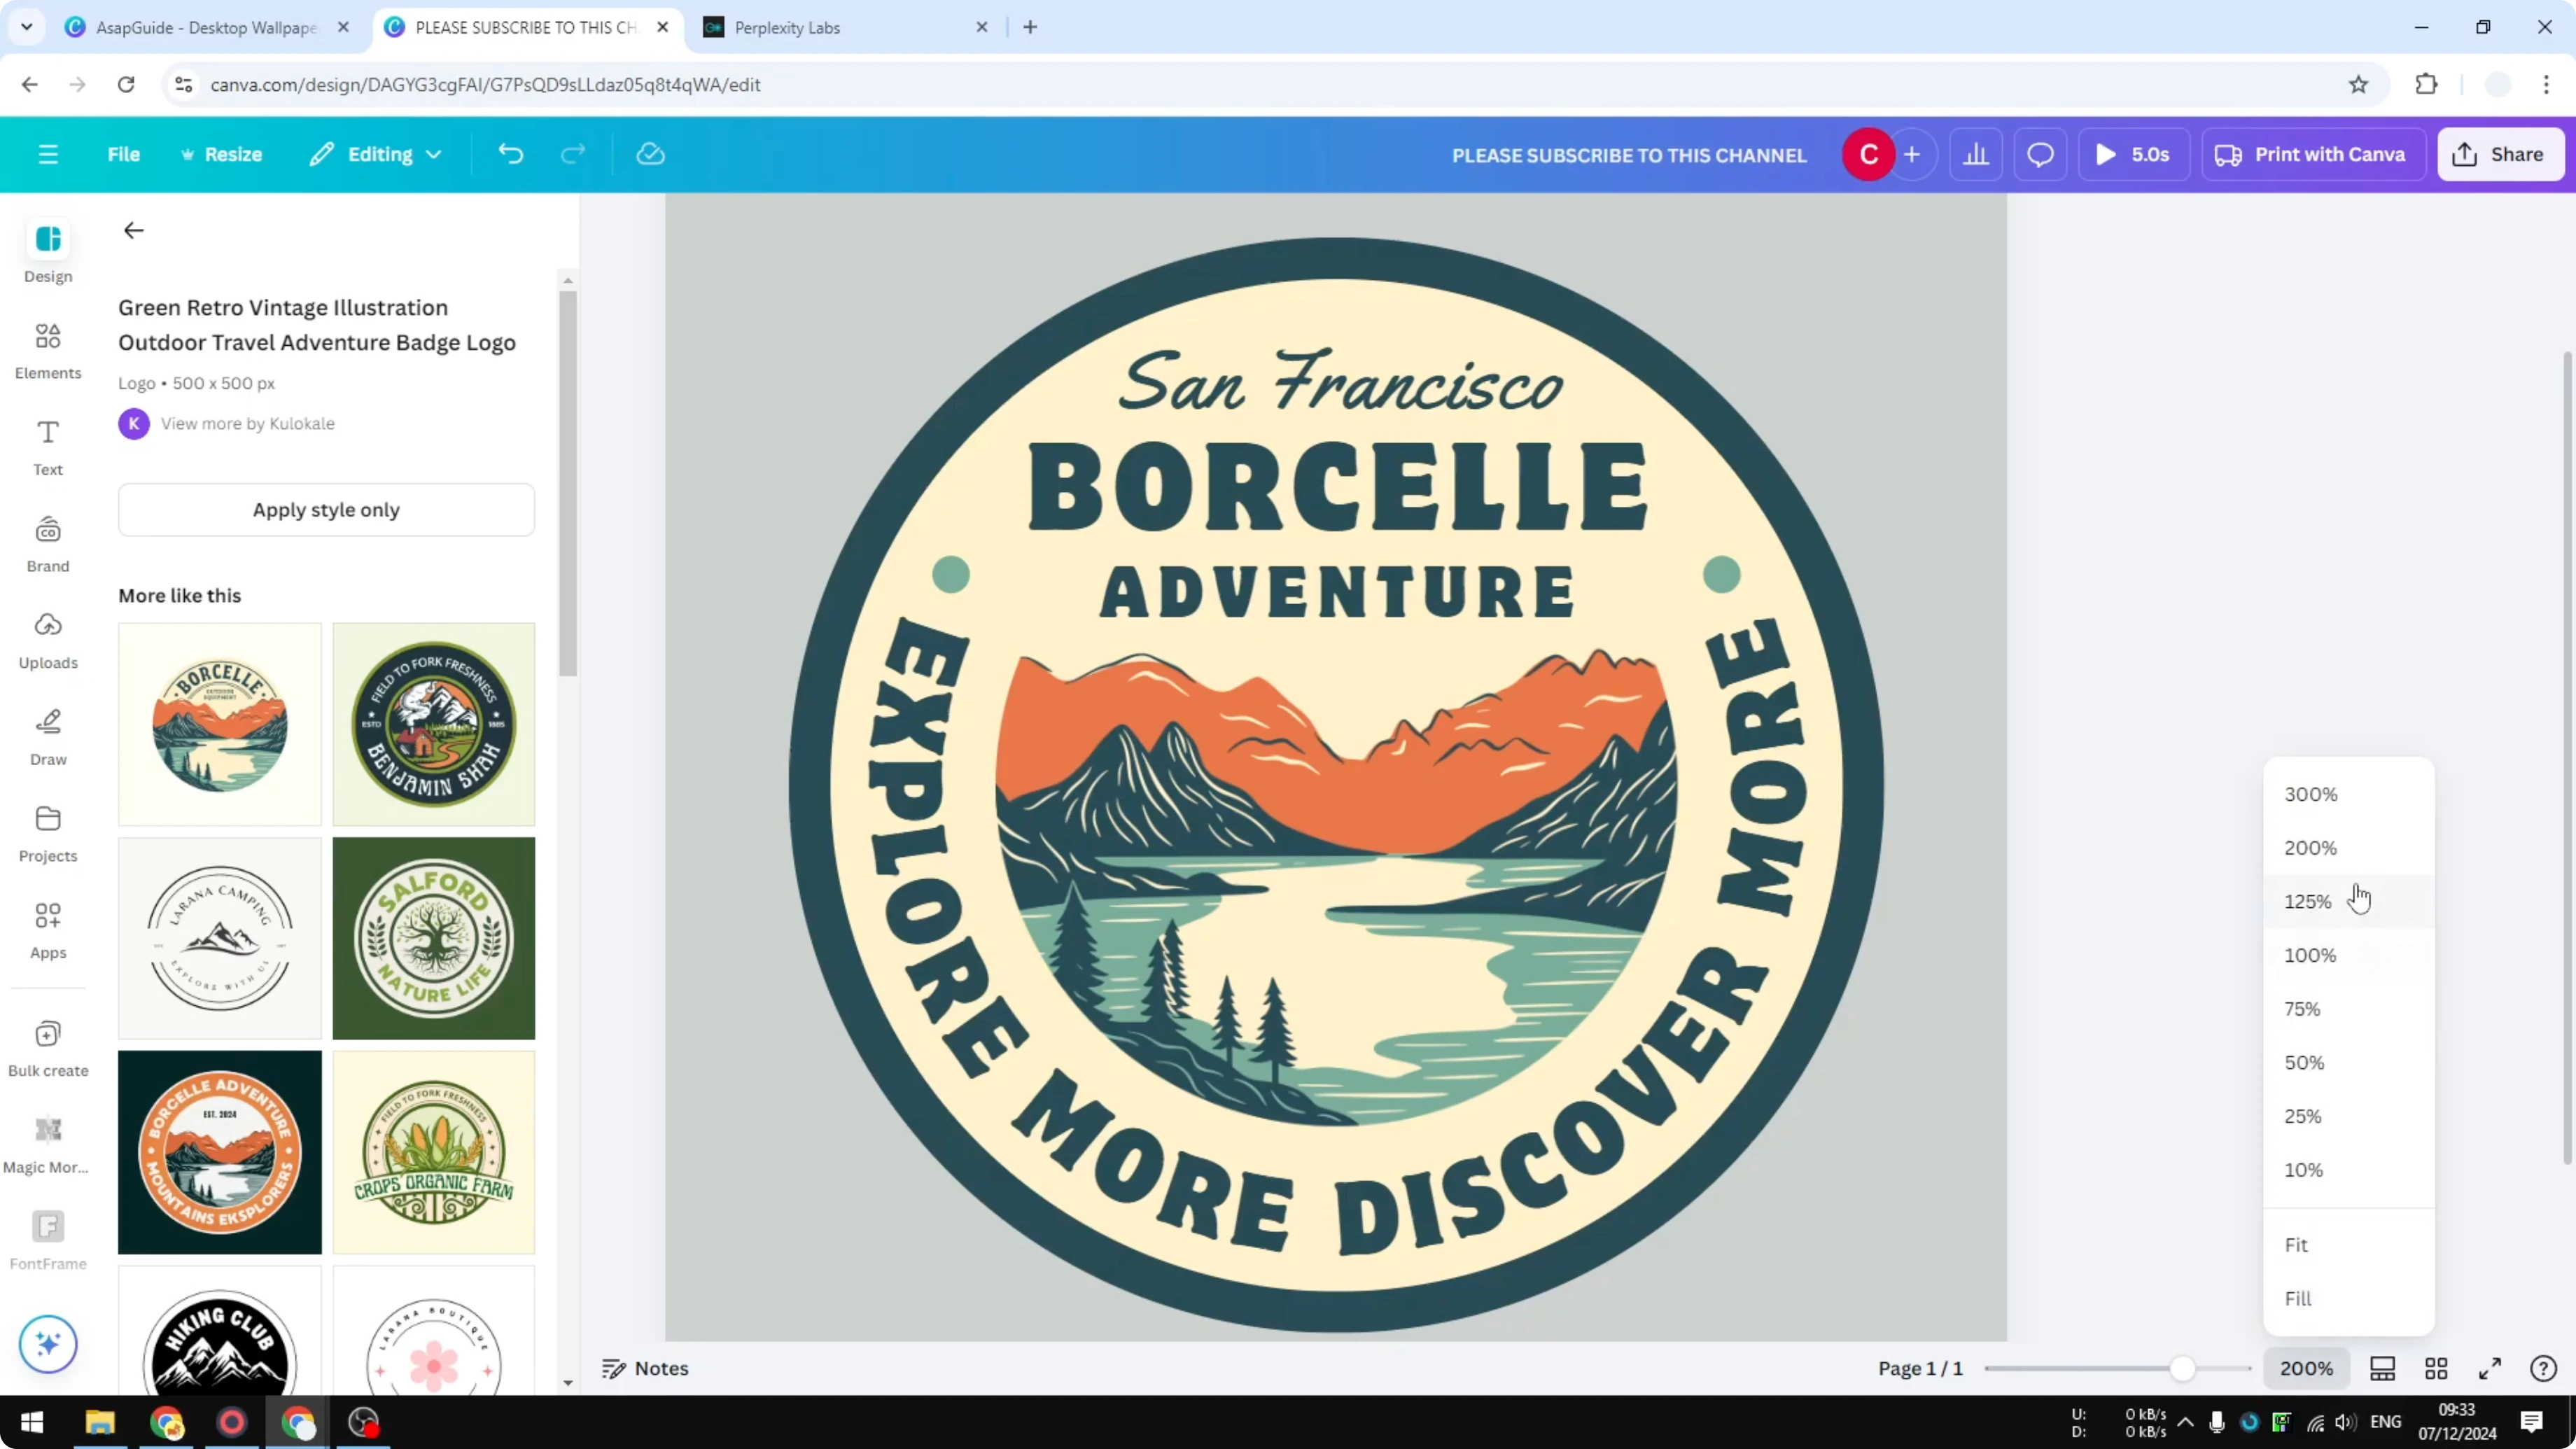Open View more by Kulokale link

(x=247, y=423)
